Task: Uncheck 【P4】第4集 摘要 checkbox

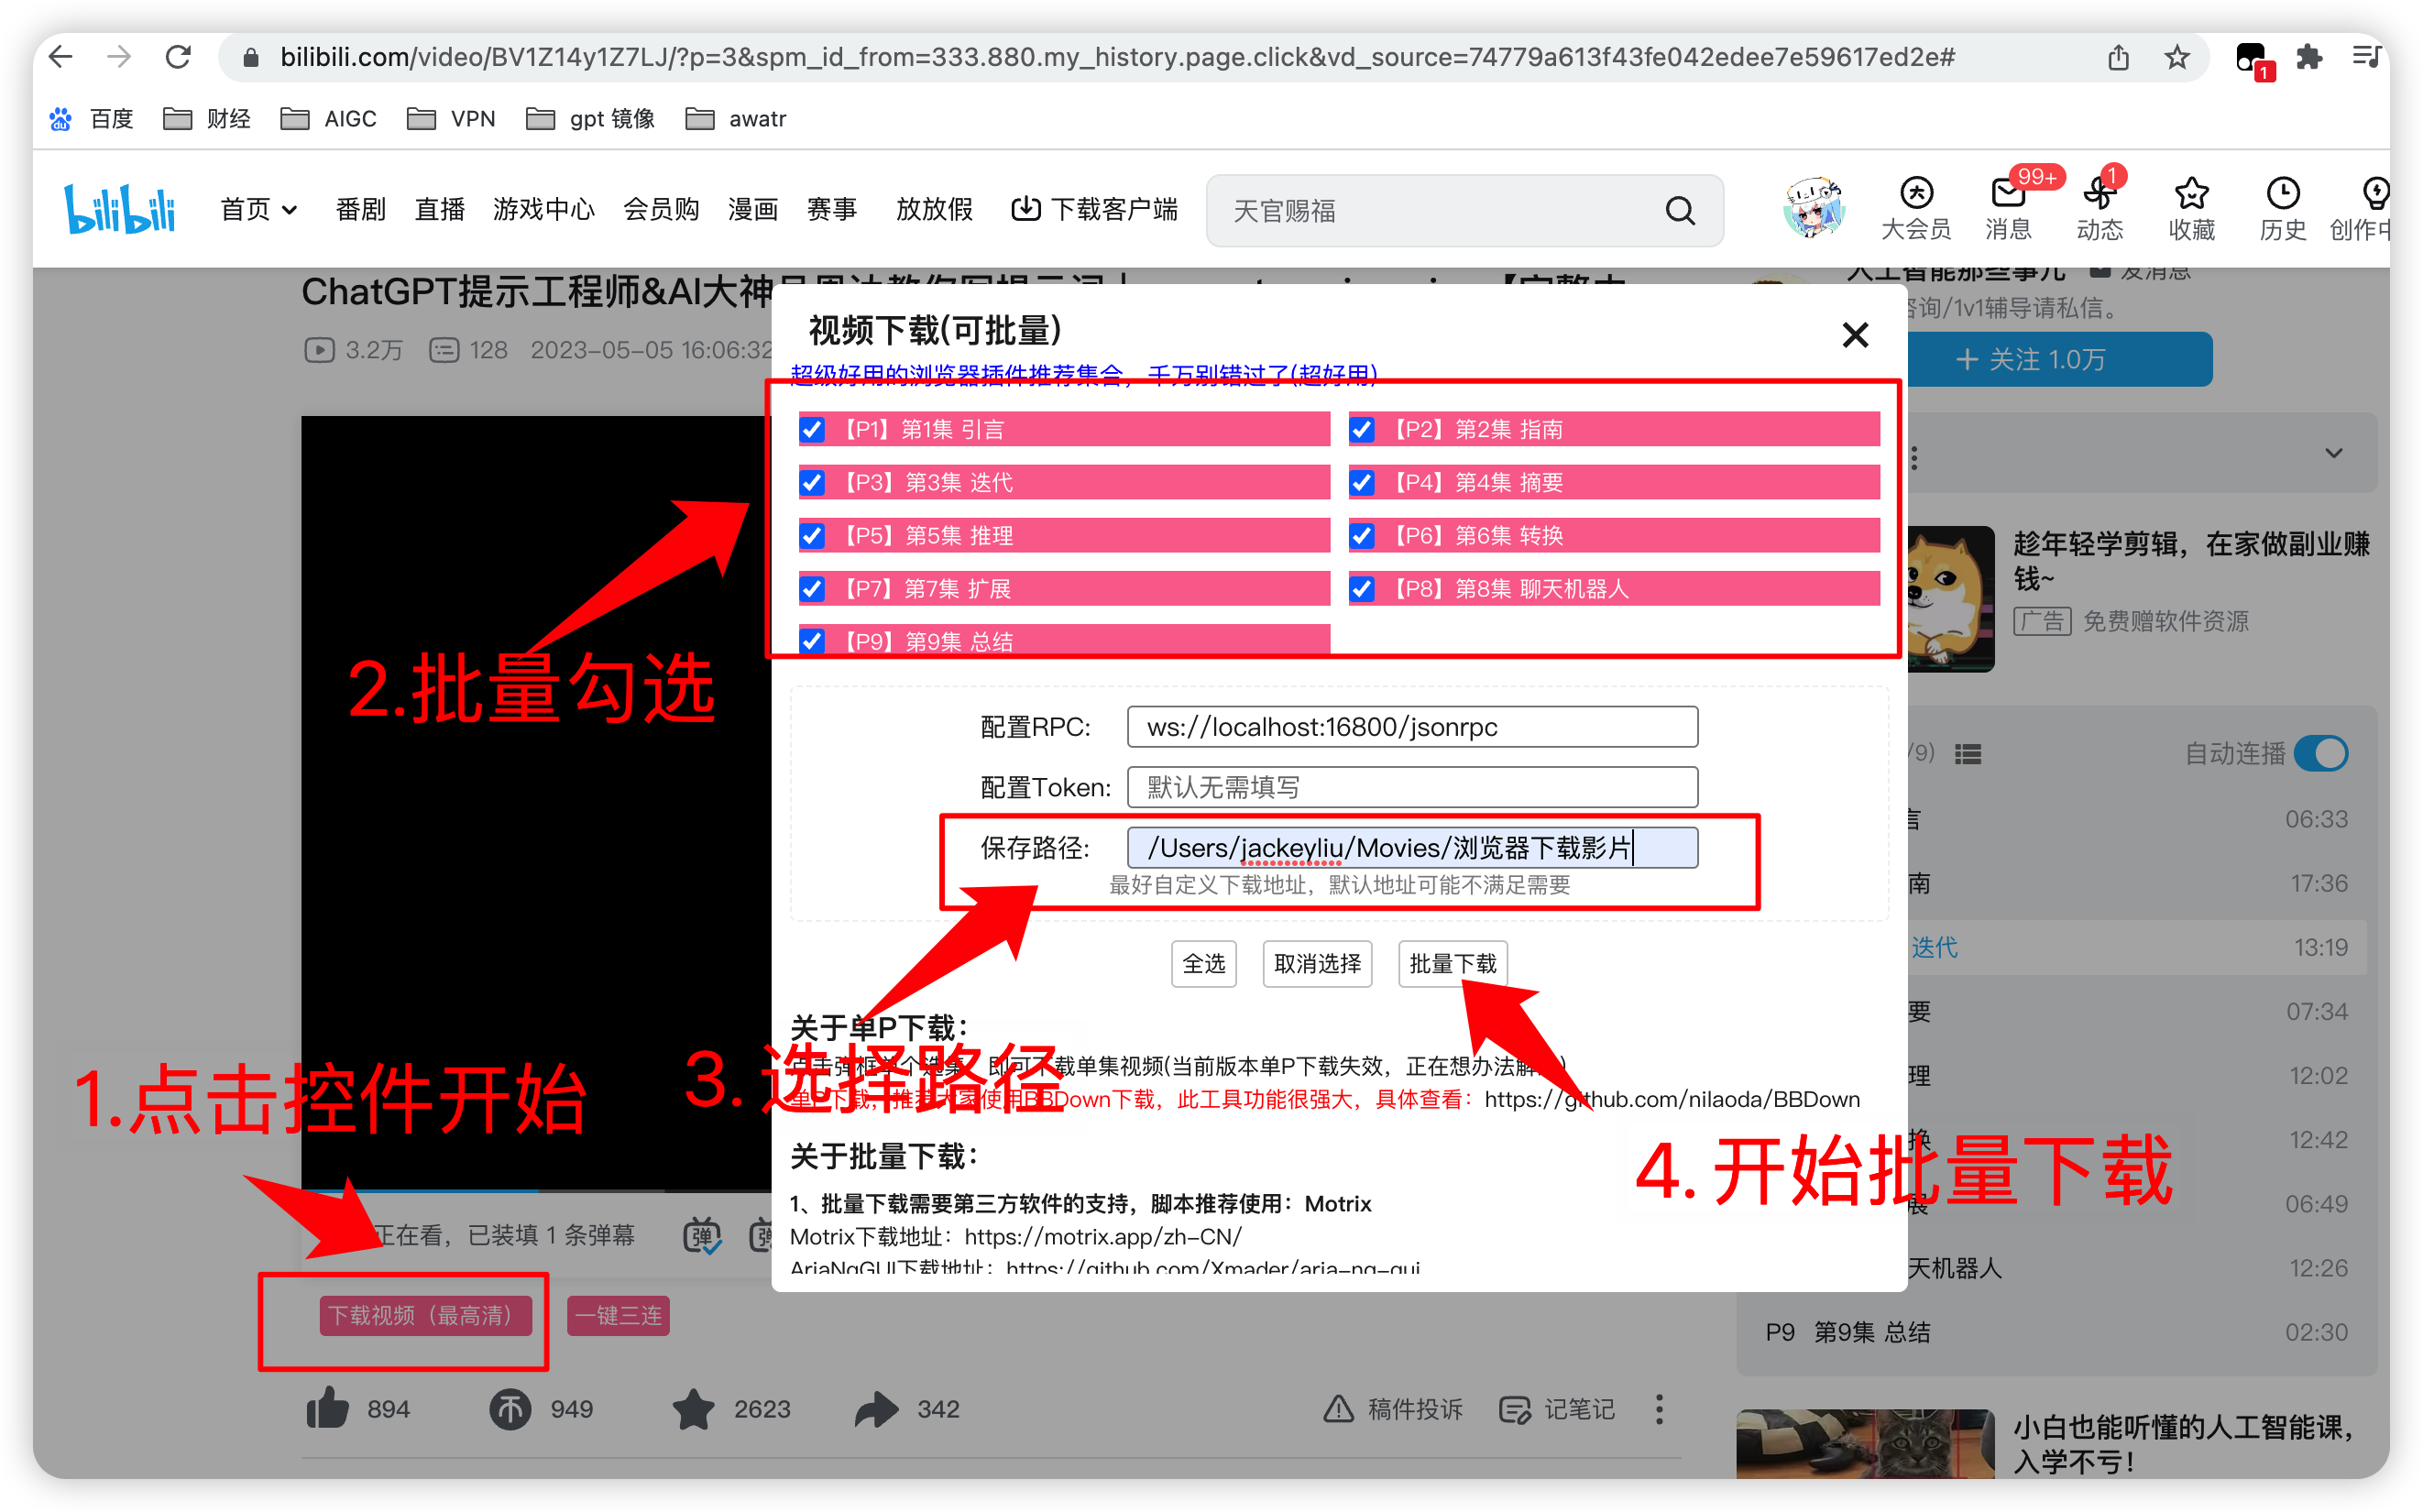Action: [1361, 482]
